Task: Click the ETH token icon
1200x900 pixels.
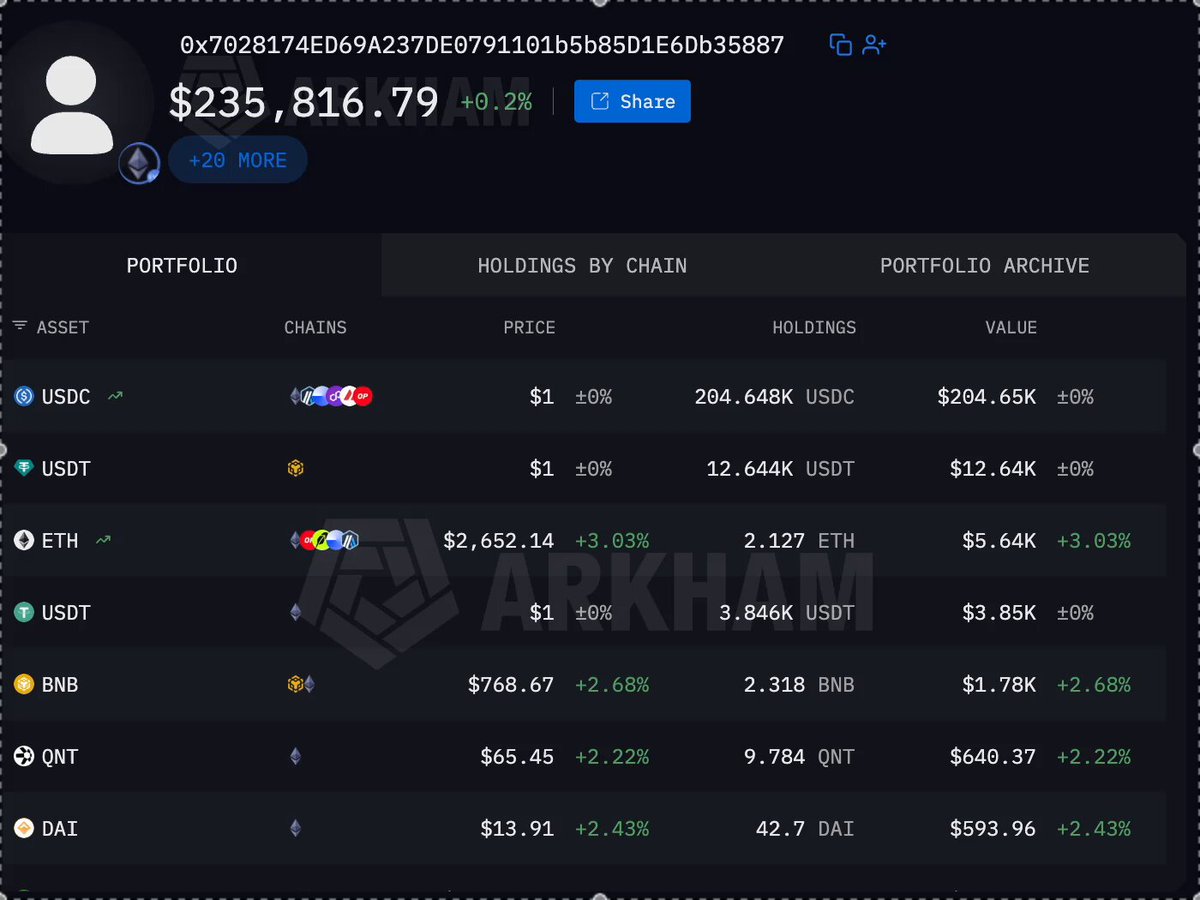Action: 24,541
